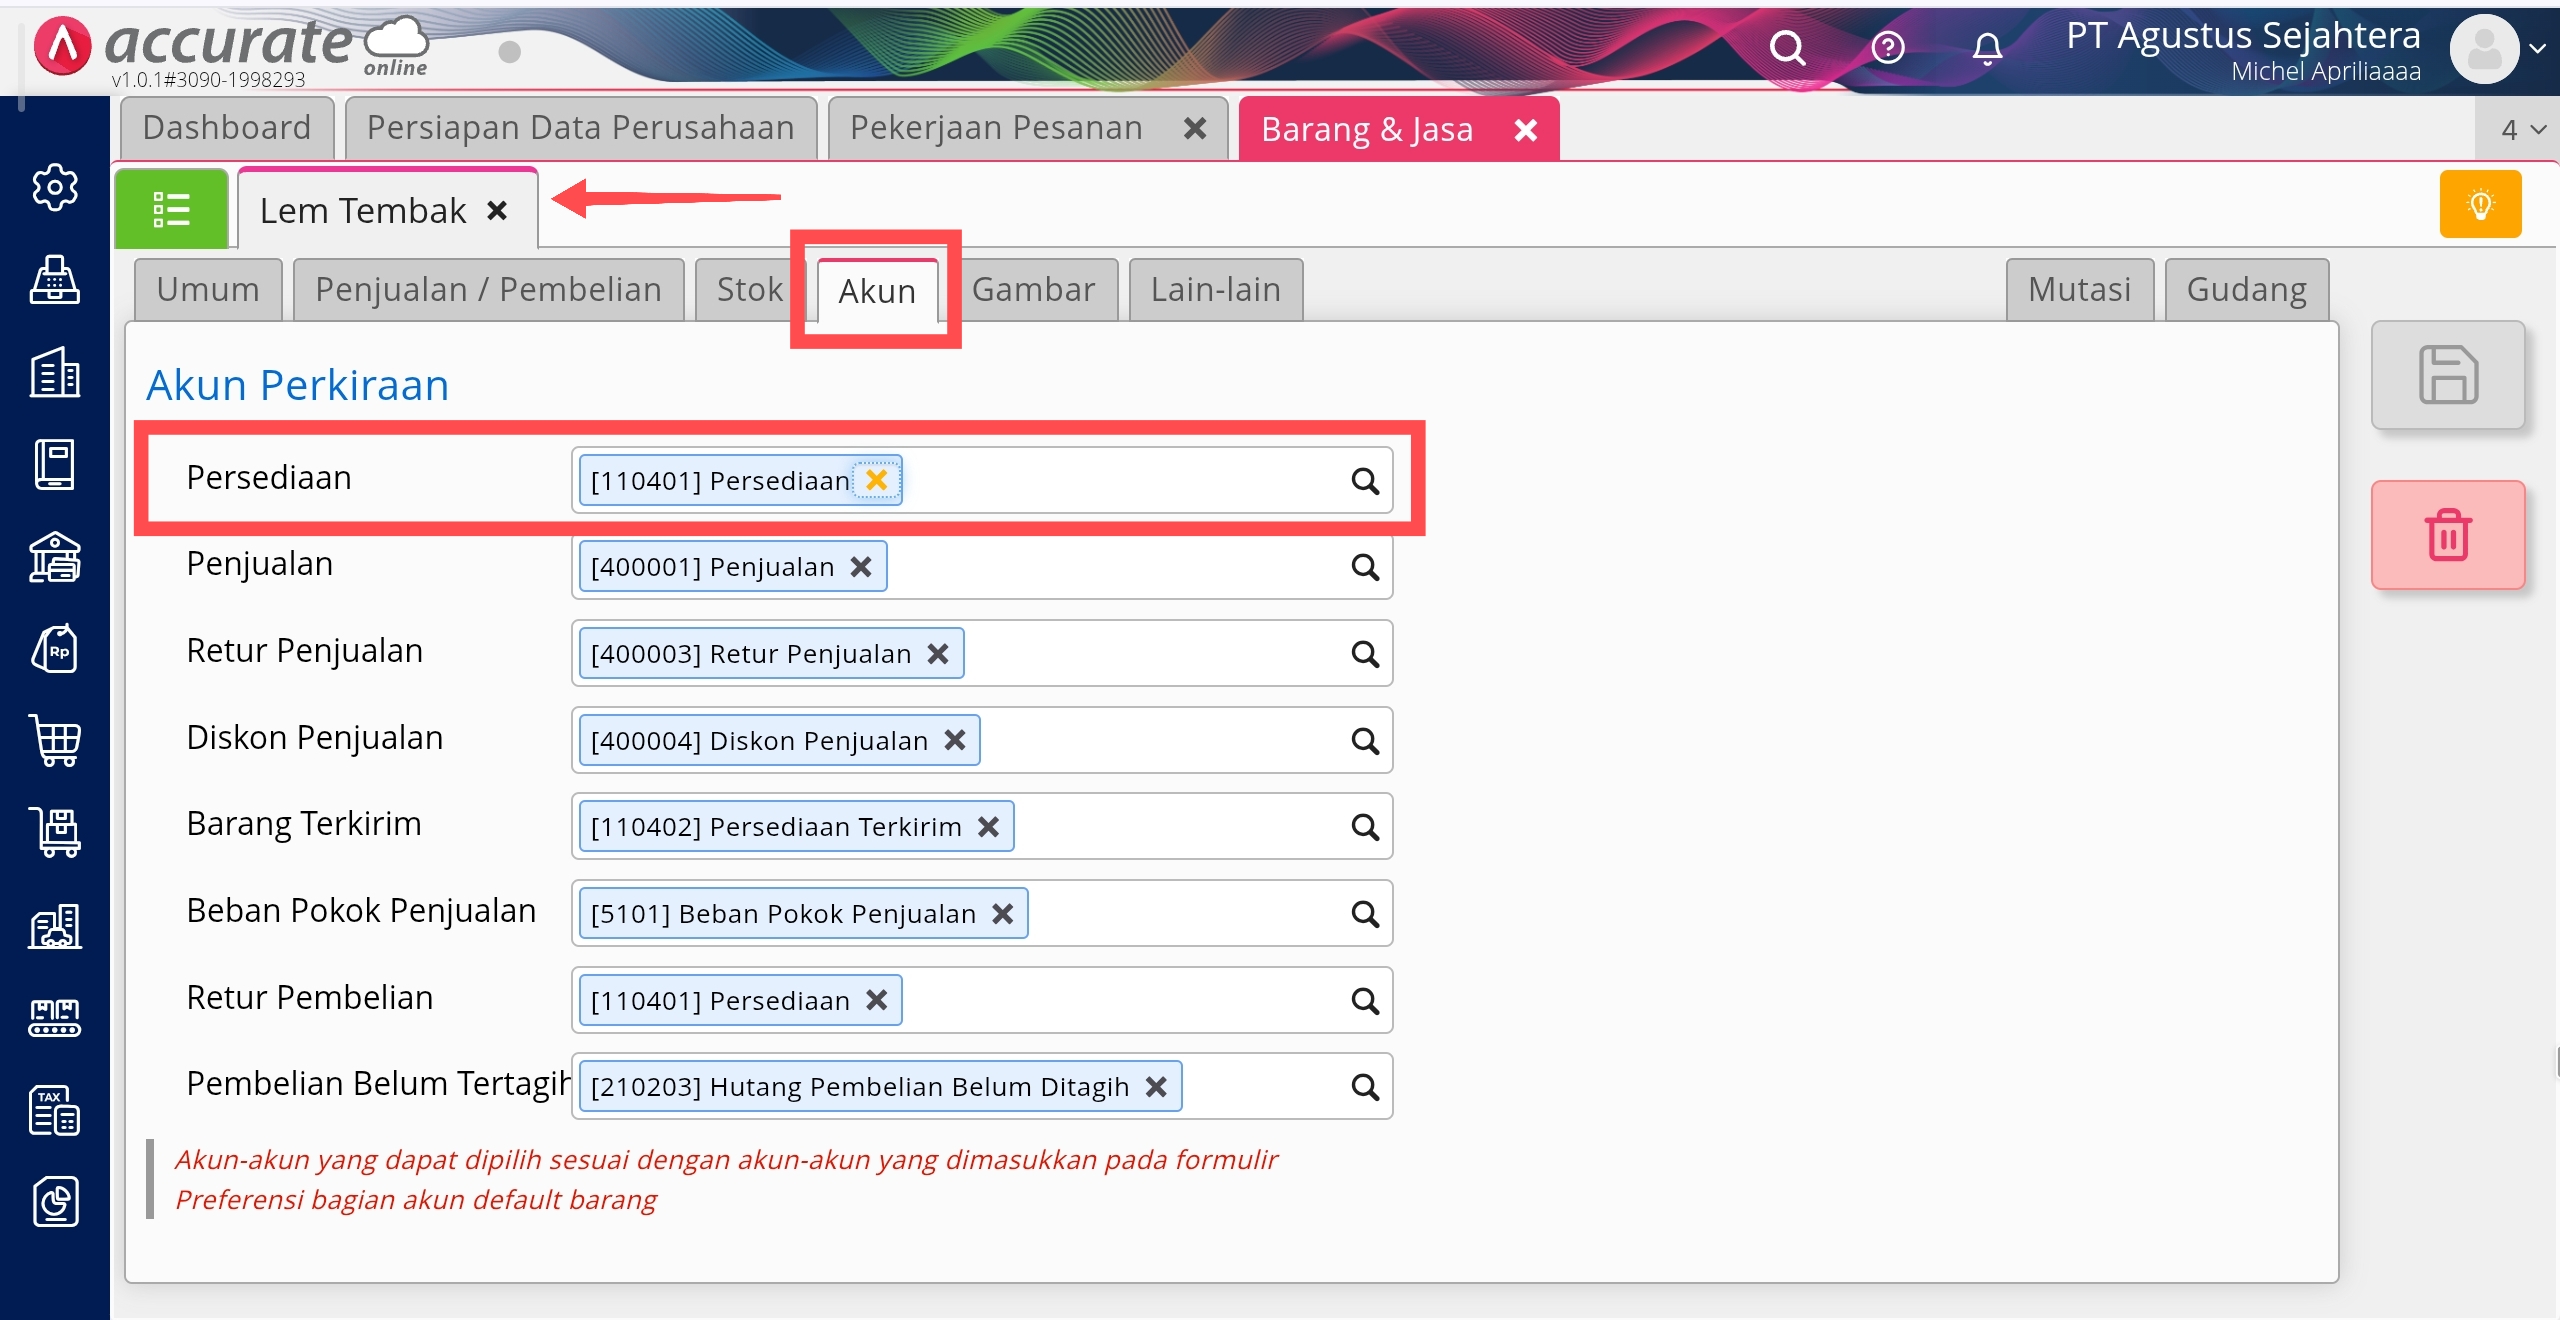Open account lookup for Diskon Penjualan field
Viewport: 2560px width, 1320px height.
(x=1365, y=741)
